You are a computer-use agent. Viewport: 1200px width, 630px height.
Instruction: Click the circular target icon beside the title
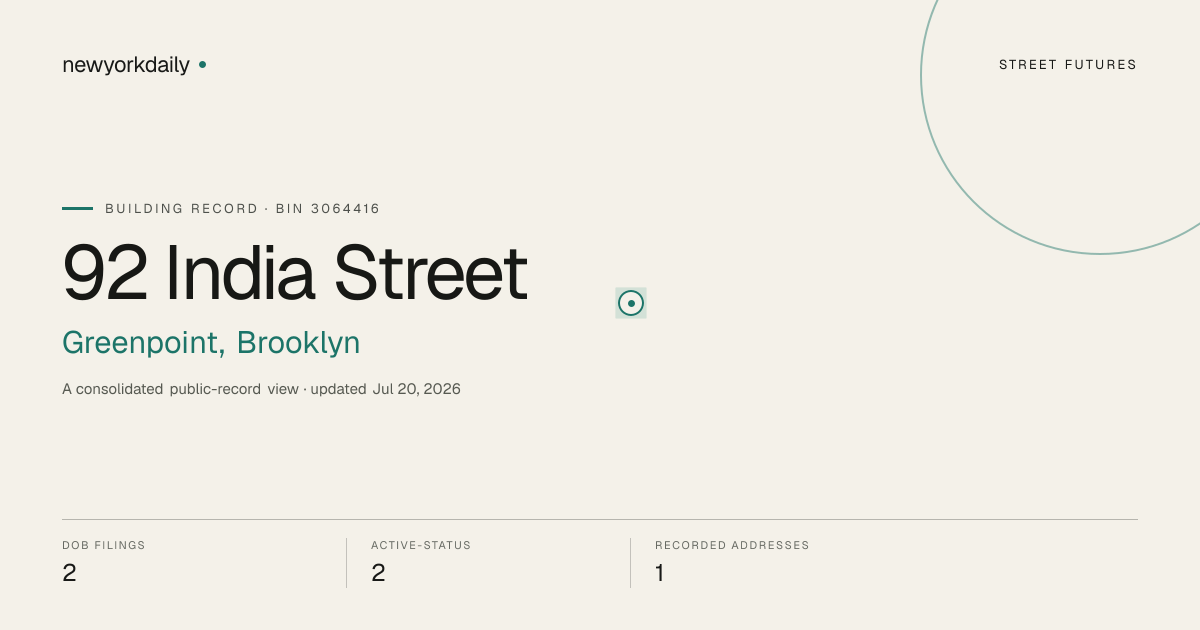631,303
